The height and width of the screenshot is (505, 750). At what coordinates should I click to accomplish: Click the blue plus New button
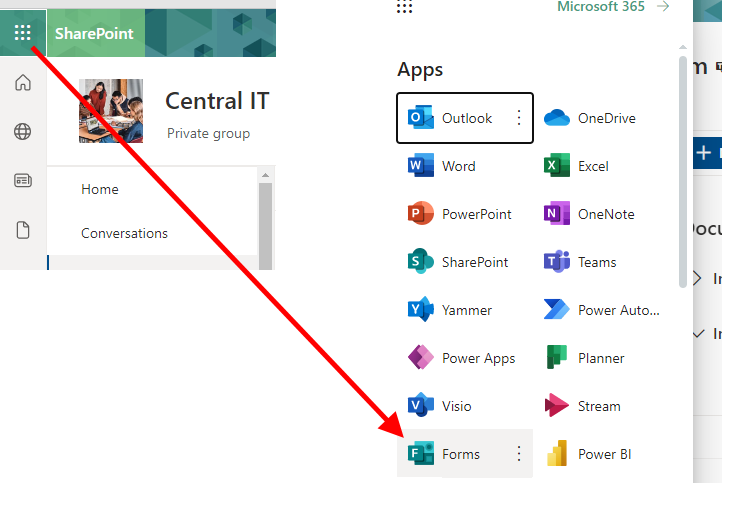pos(707,153)
